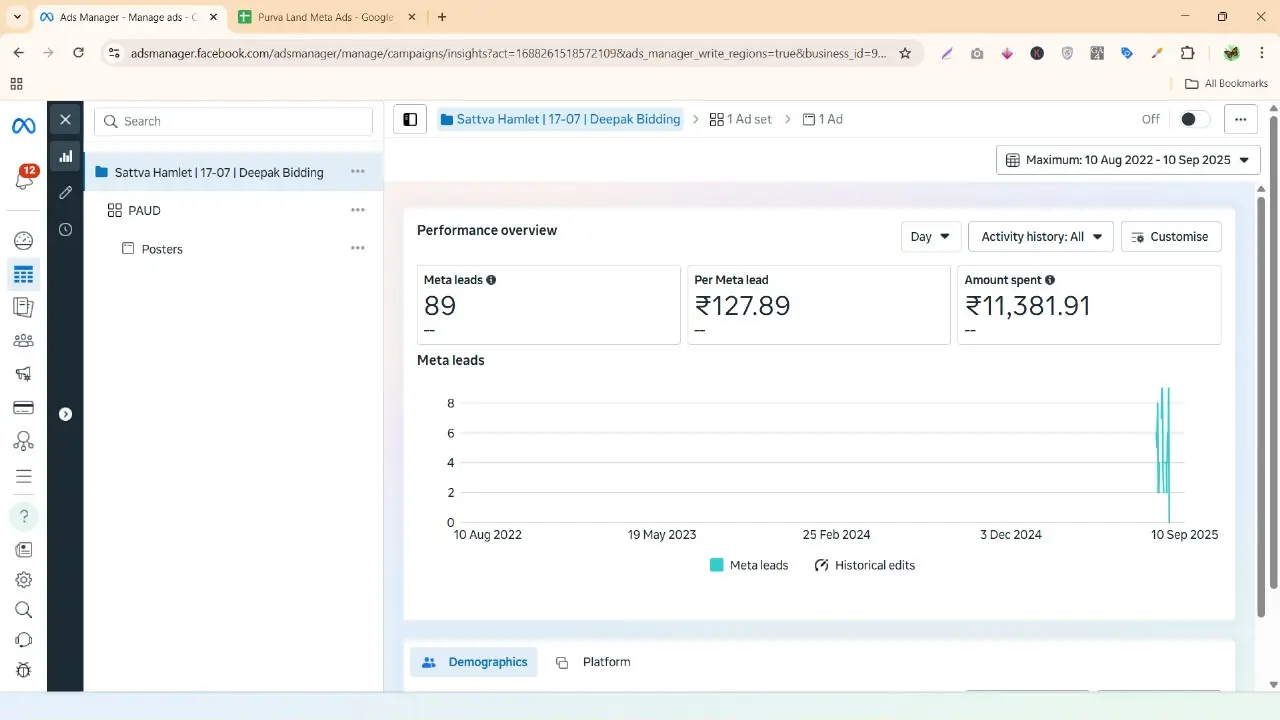Click the pencil edit icon

[65, 192]
